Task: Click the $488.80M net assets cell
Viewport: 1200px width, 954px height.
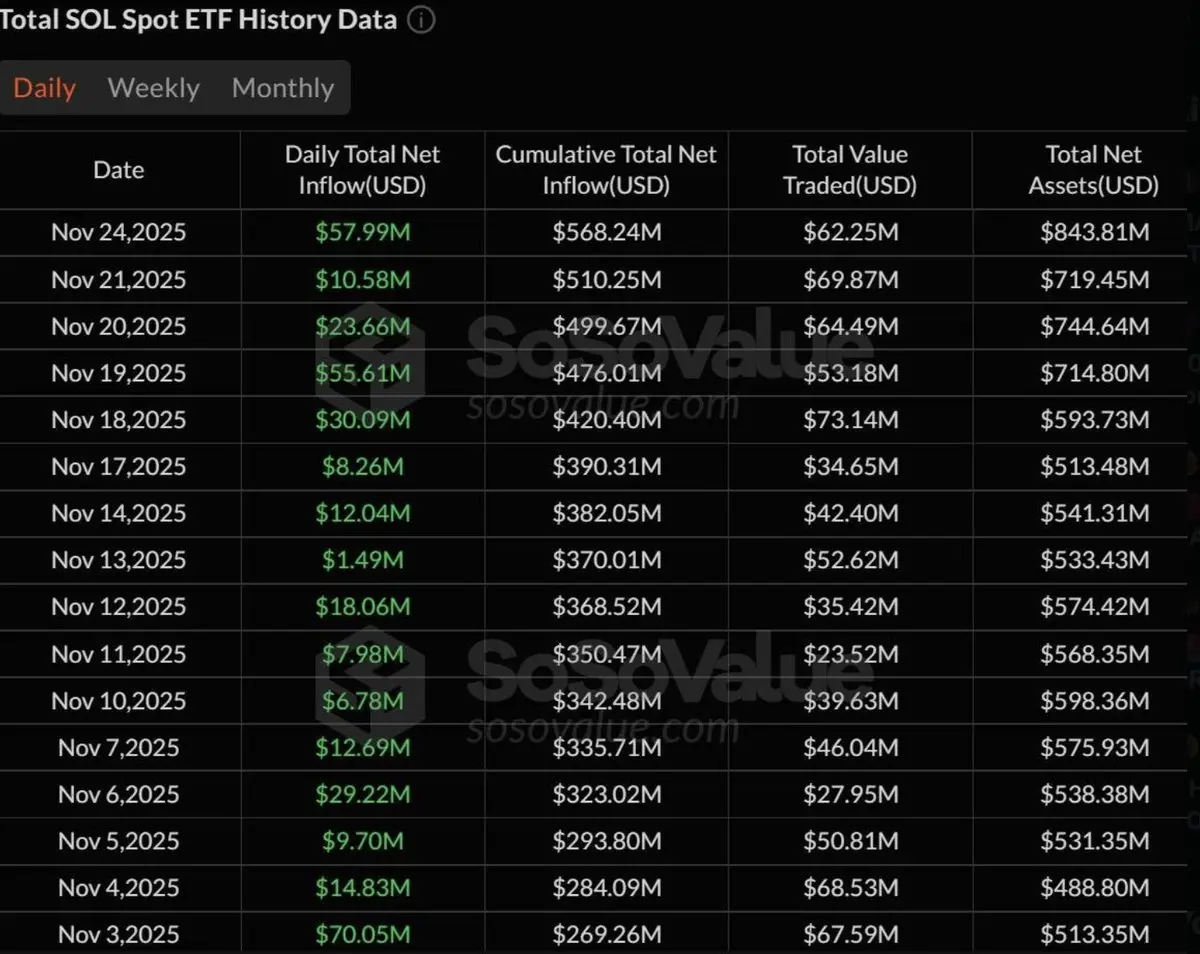Action: tap(1094, 887)
